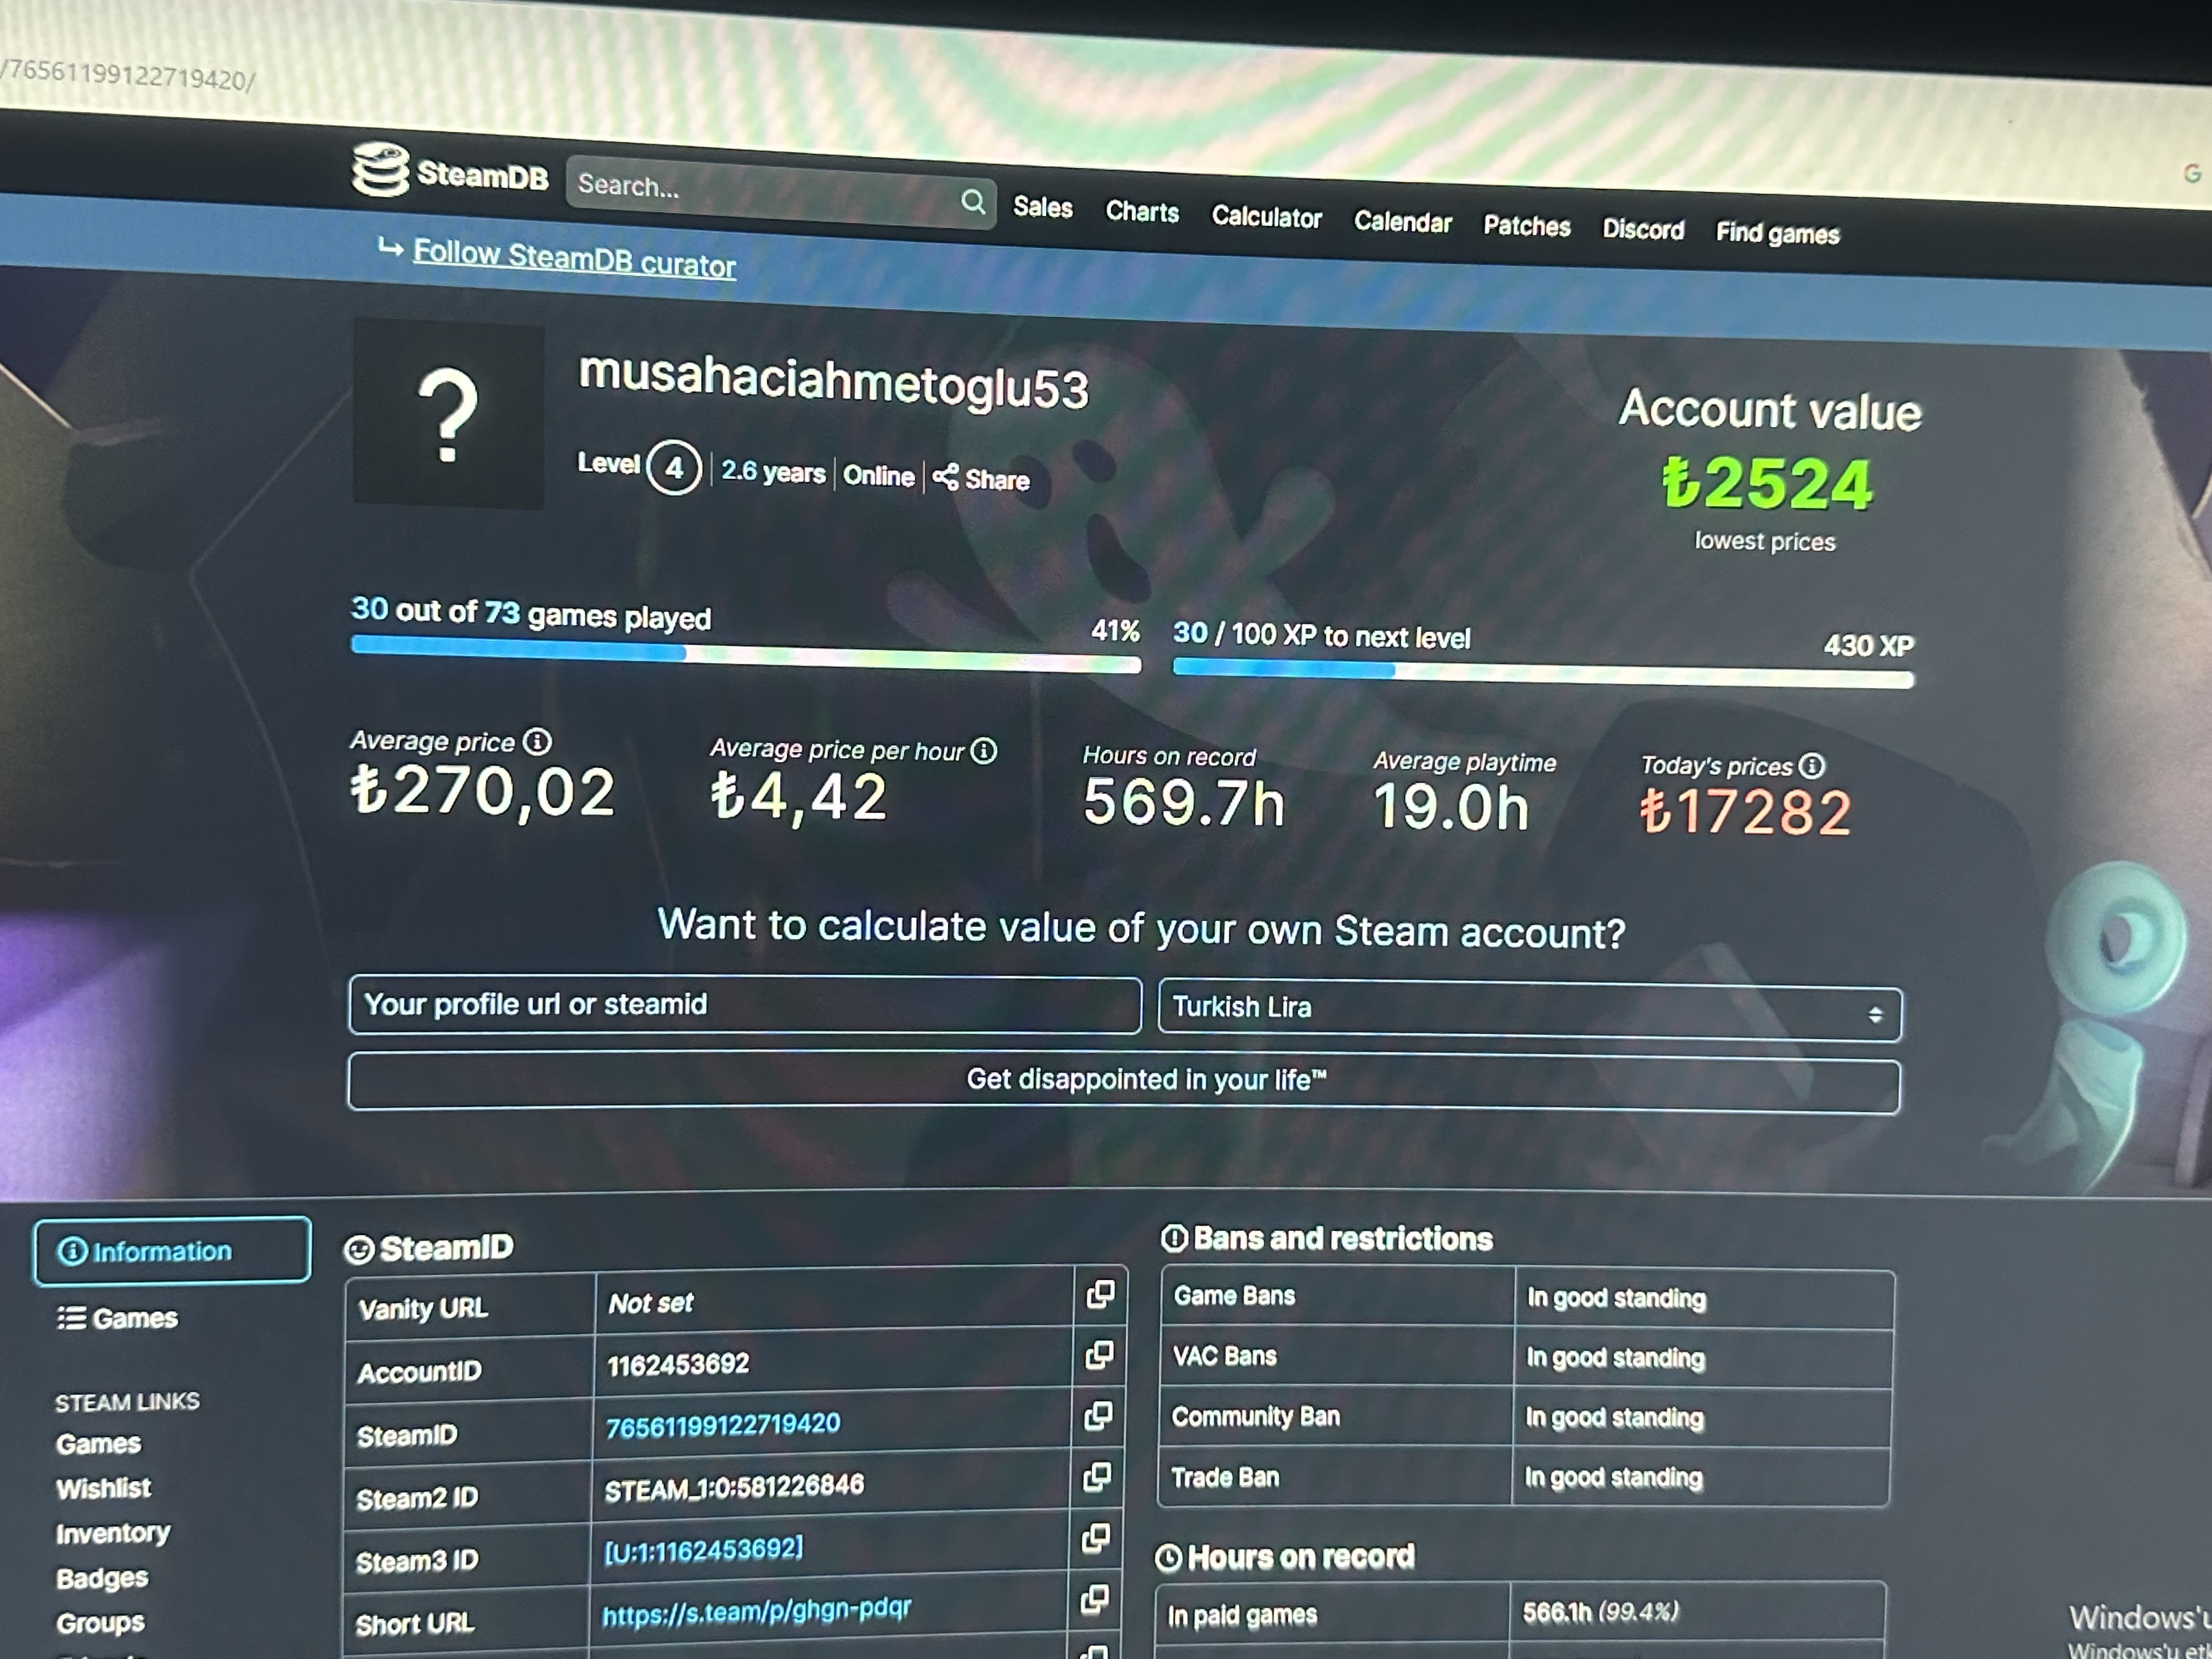2212x1659 pixels.
Task: Click the question mark avatar thumbnail
Action: pos(448,413)
